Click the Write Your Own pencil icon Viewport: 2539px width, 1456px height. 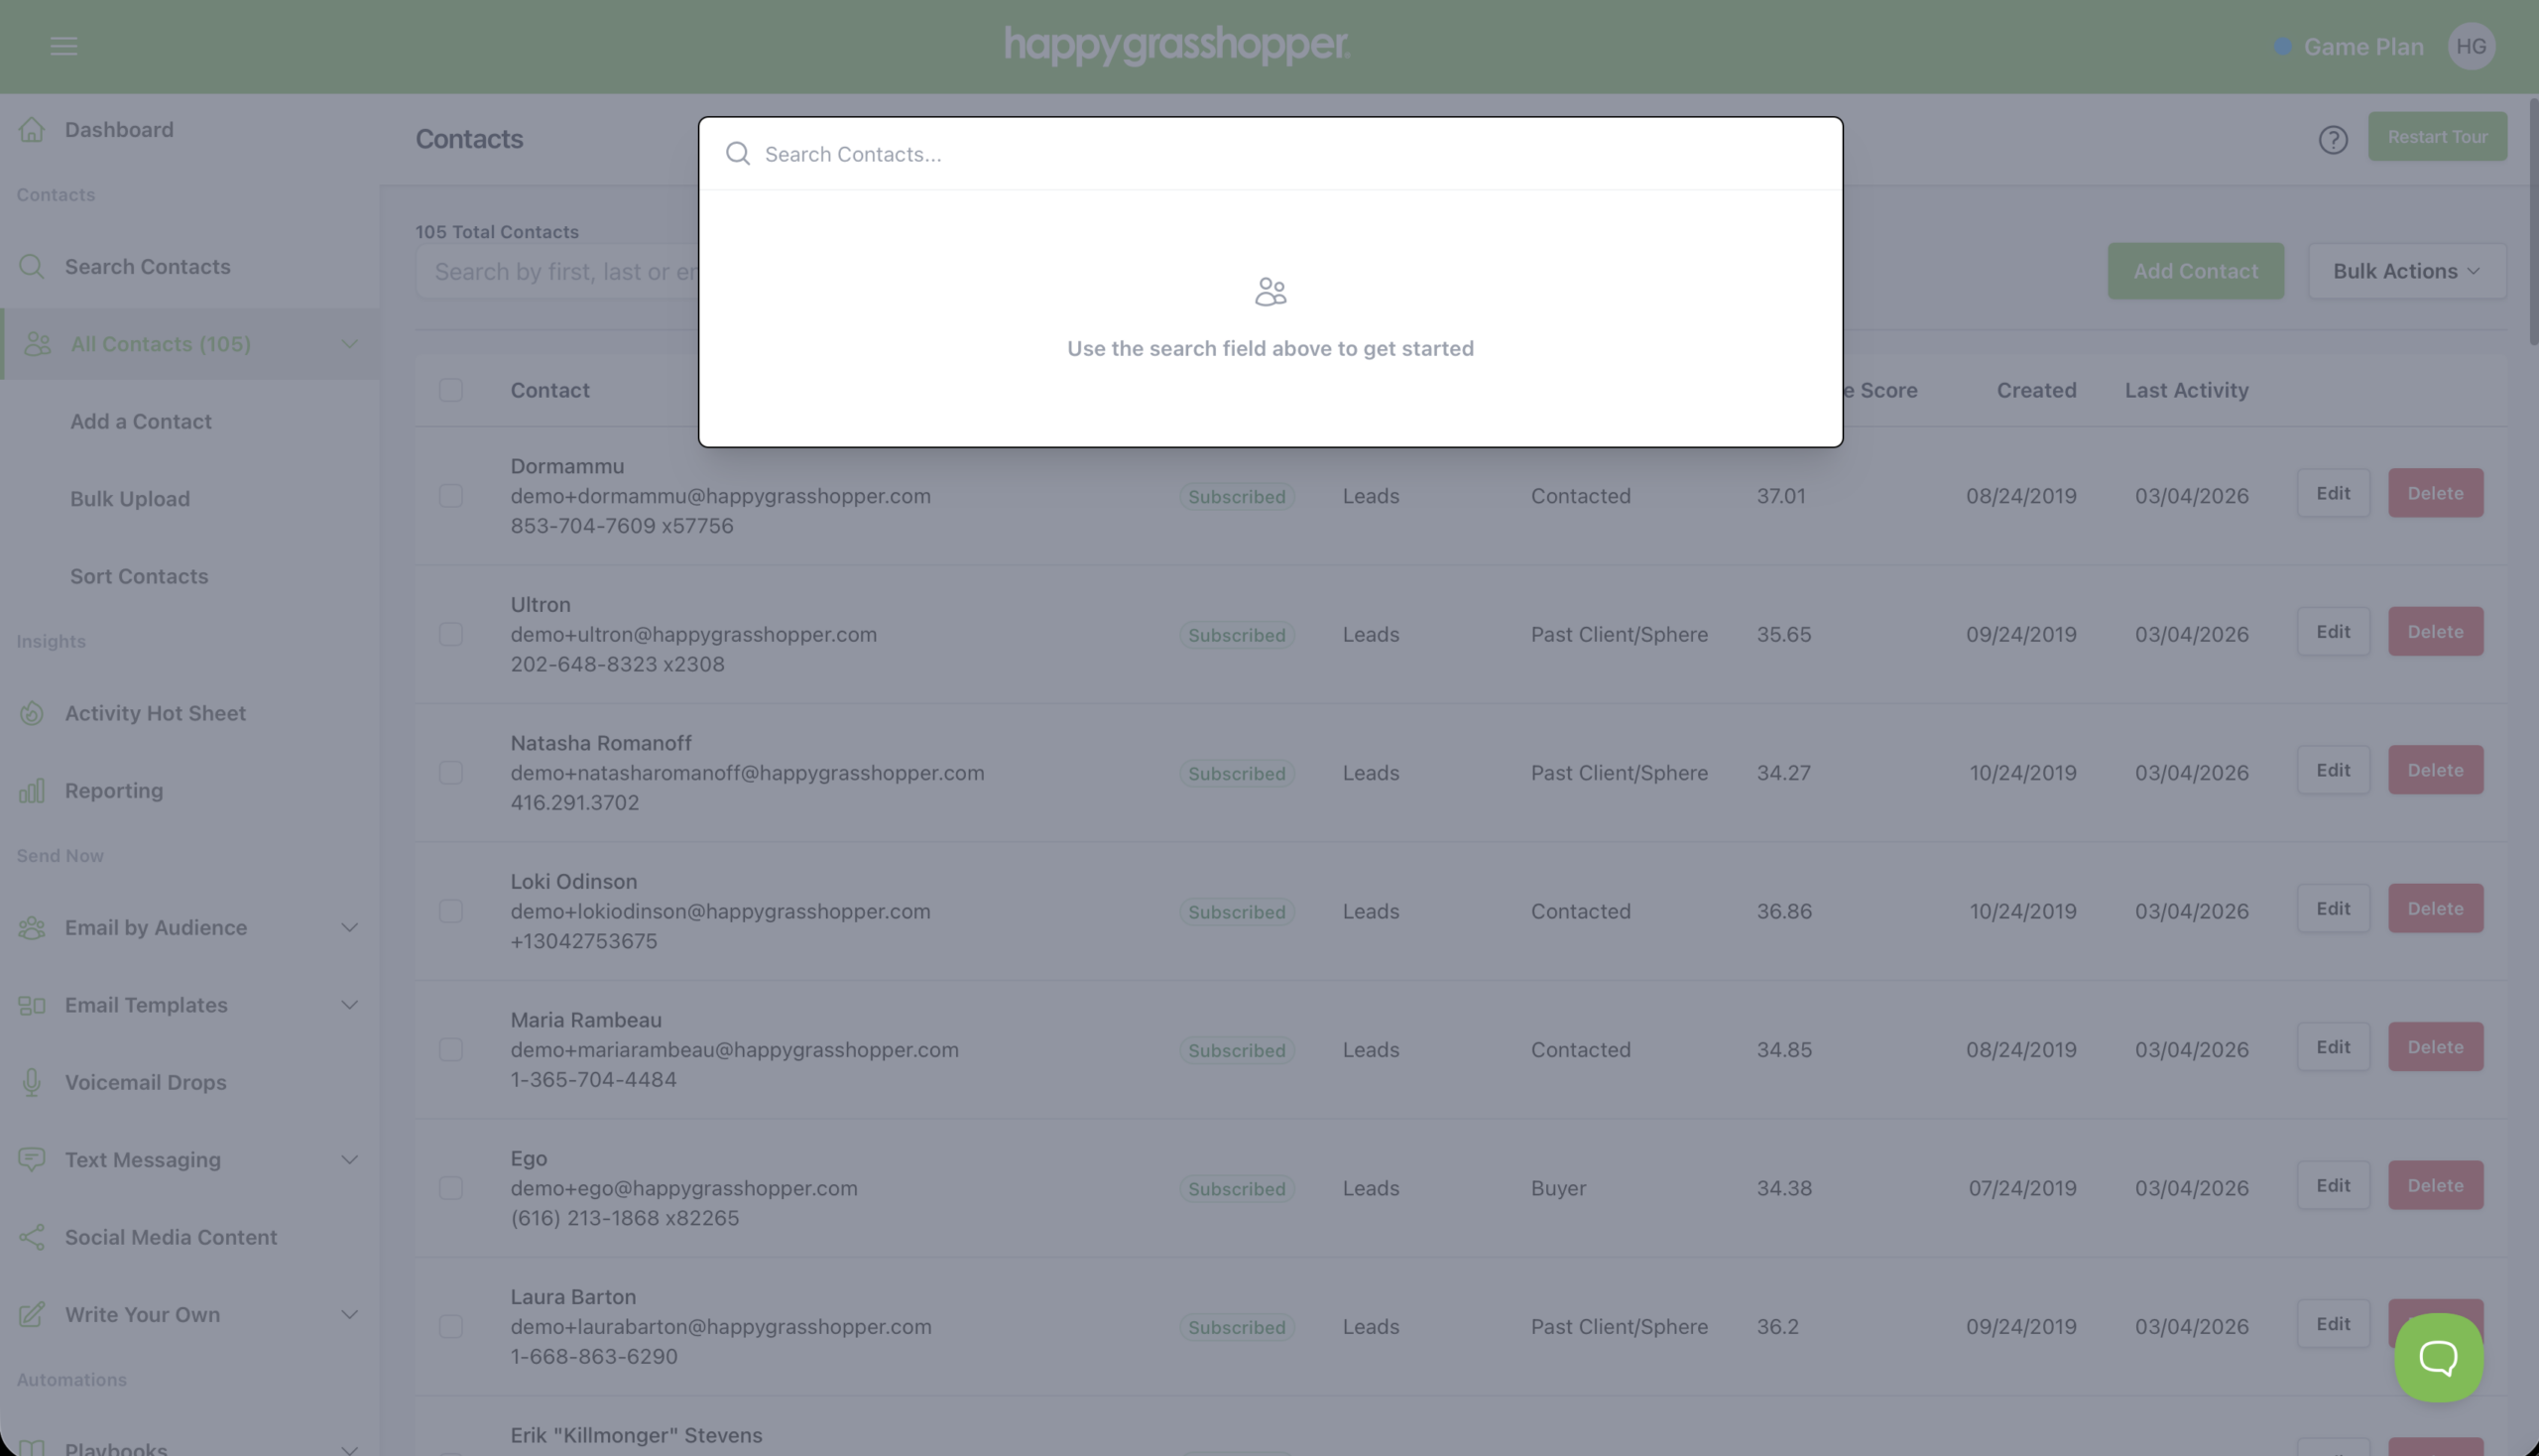(31, 1314)
